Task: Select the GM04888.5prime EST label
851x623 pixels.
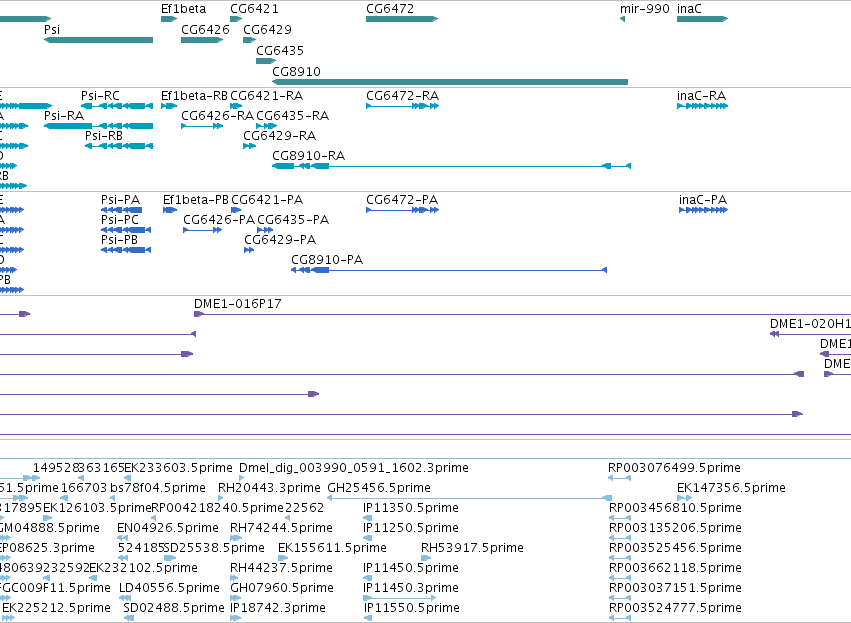Action: pos(49,528)
